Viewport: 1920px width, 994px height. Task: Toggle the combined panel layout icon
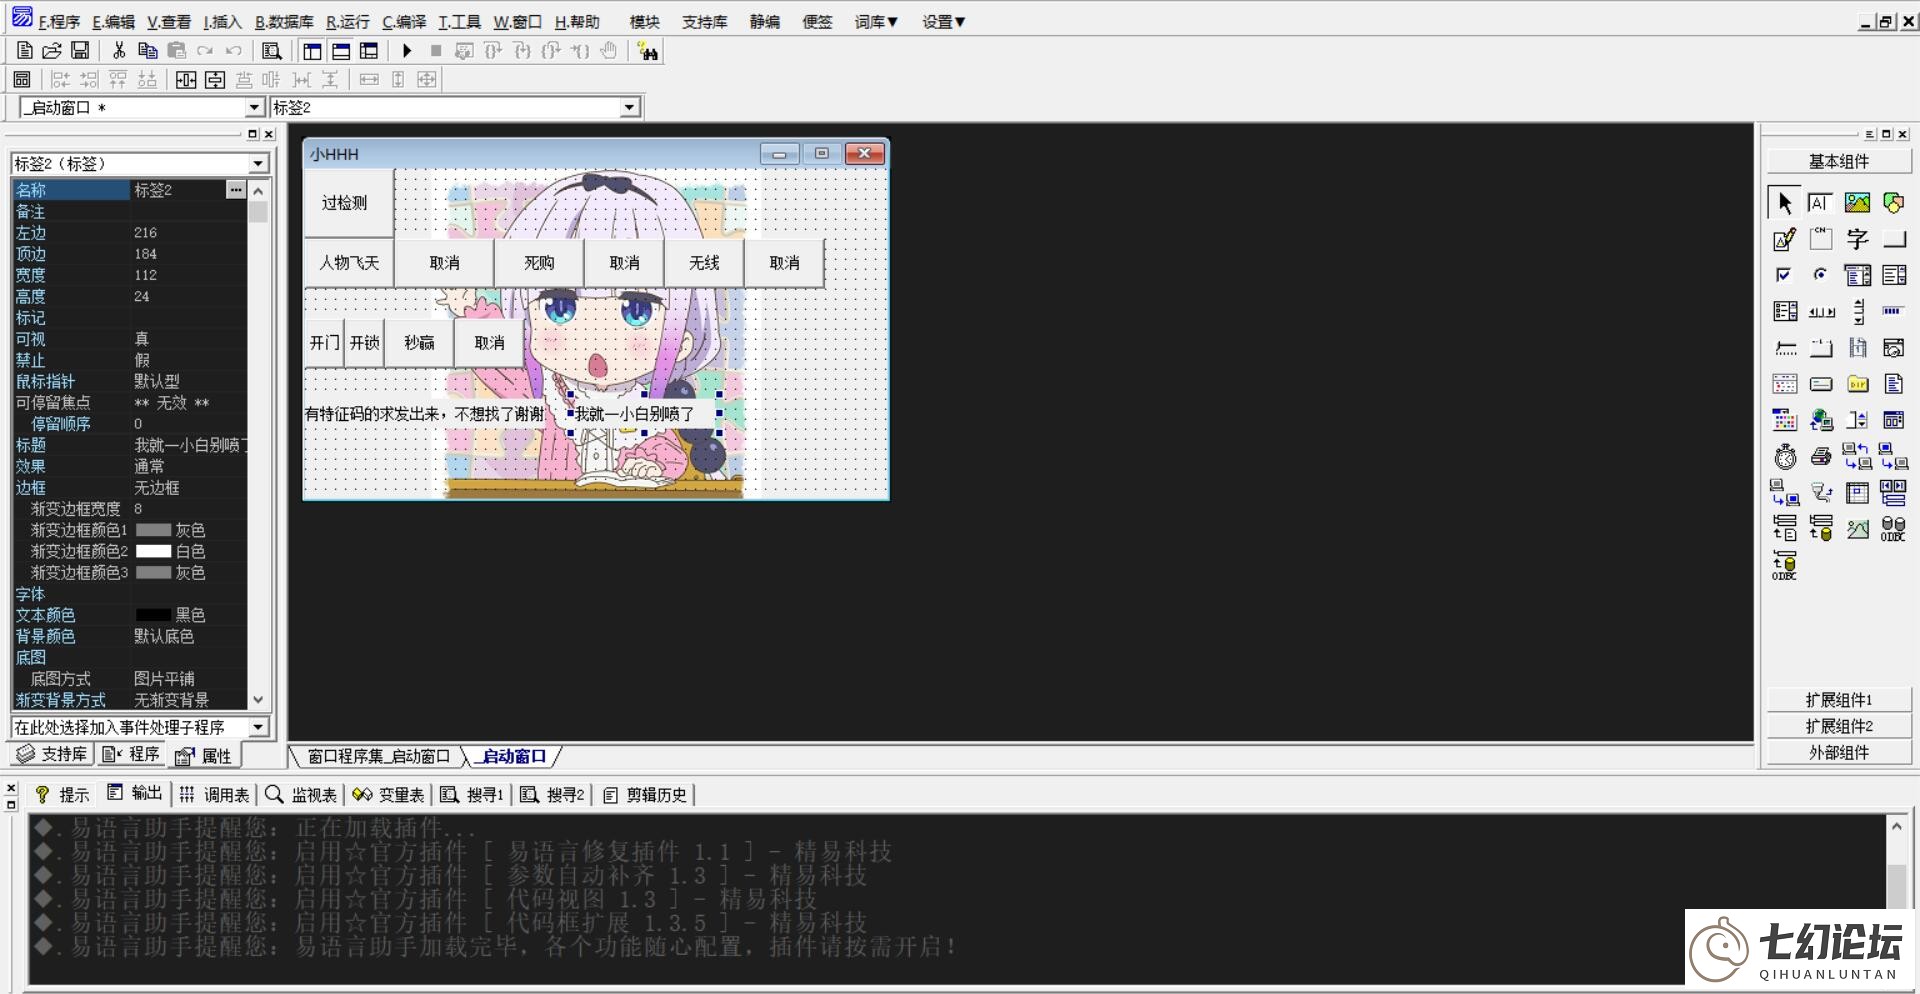click(x=369, y=50)
